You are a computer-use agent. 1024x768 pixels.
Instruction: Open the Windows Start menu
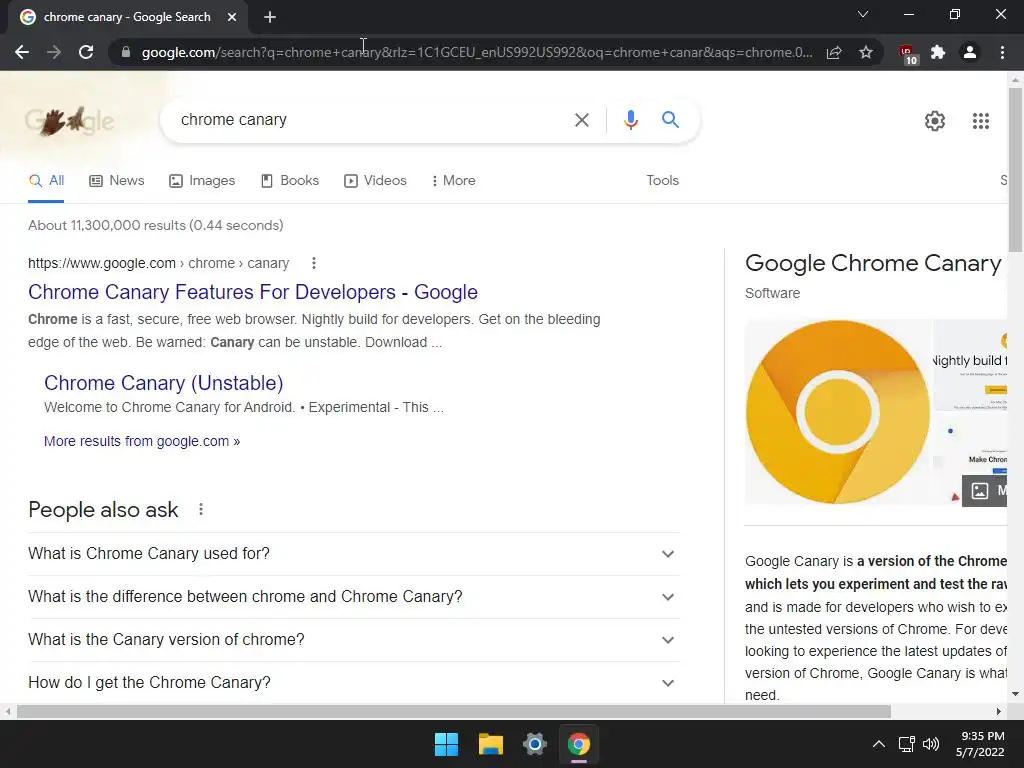(447, 744)
